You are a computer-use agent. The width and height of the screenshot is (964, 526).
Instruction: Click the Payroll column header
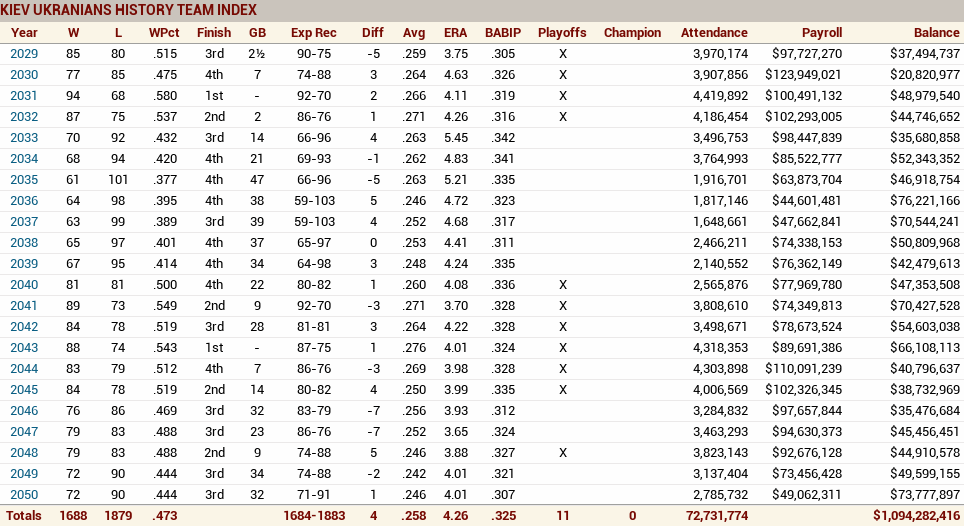(821, 33)
